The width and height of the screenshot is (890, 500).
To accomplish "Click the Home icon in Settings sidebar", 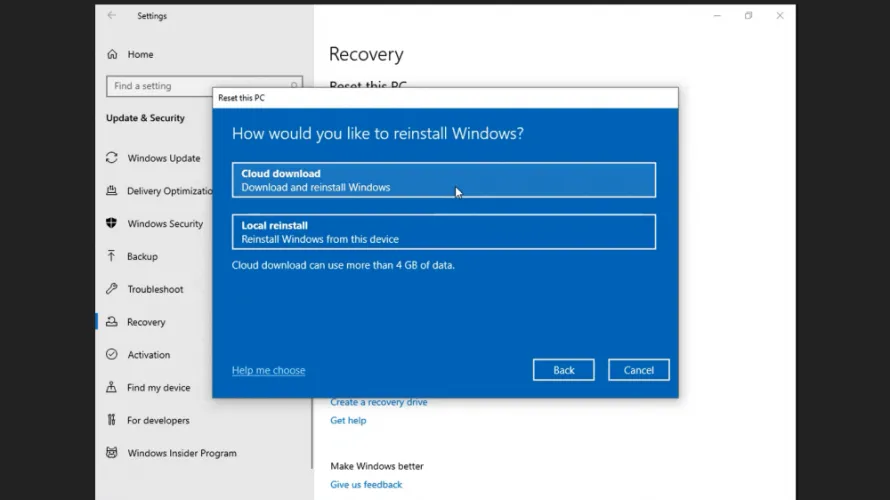I will click(112, 54).
